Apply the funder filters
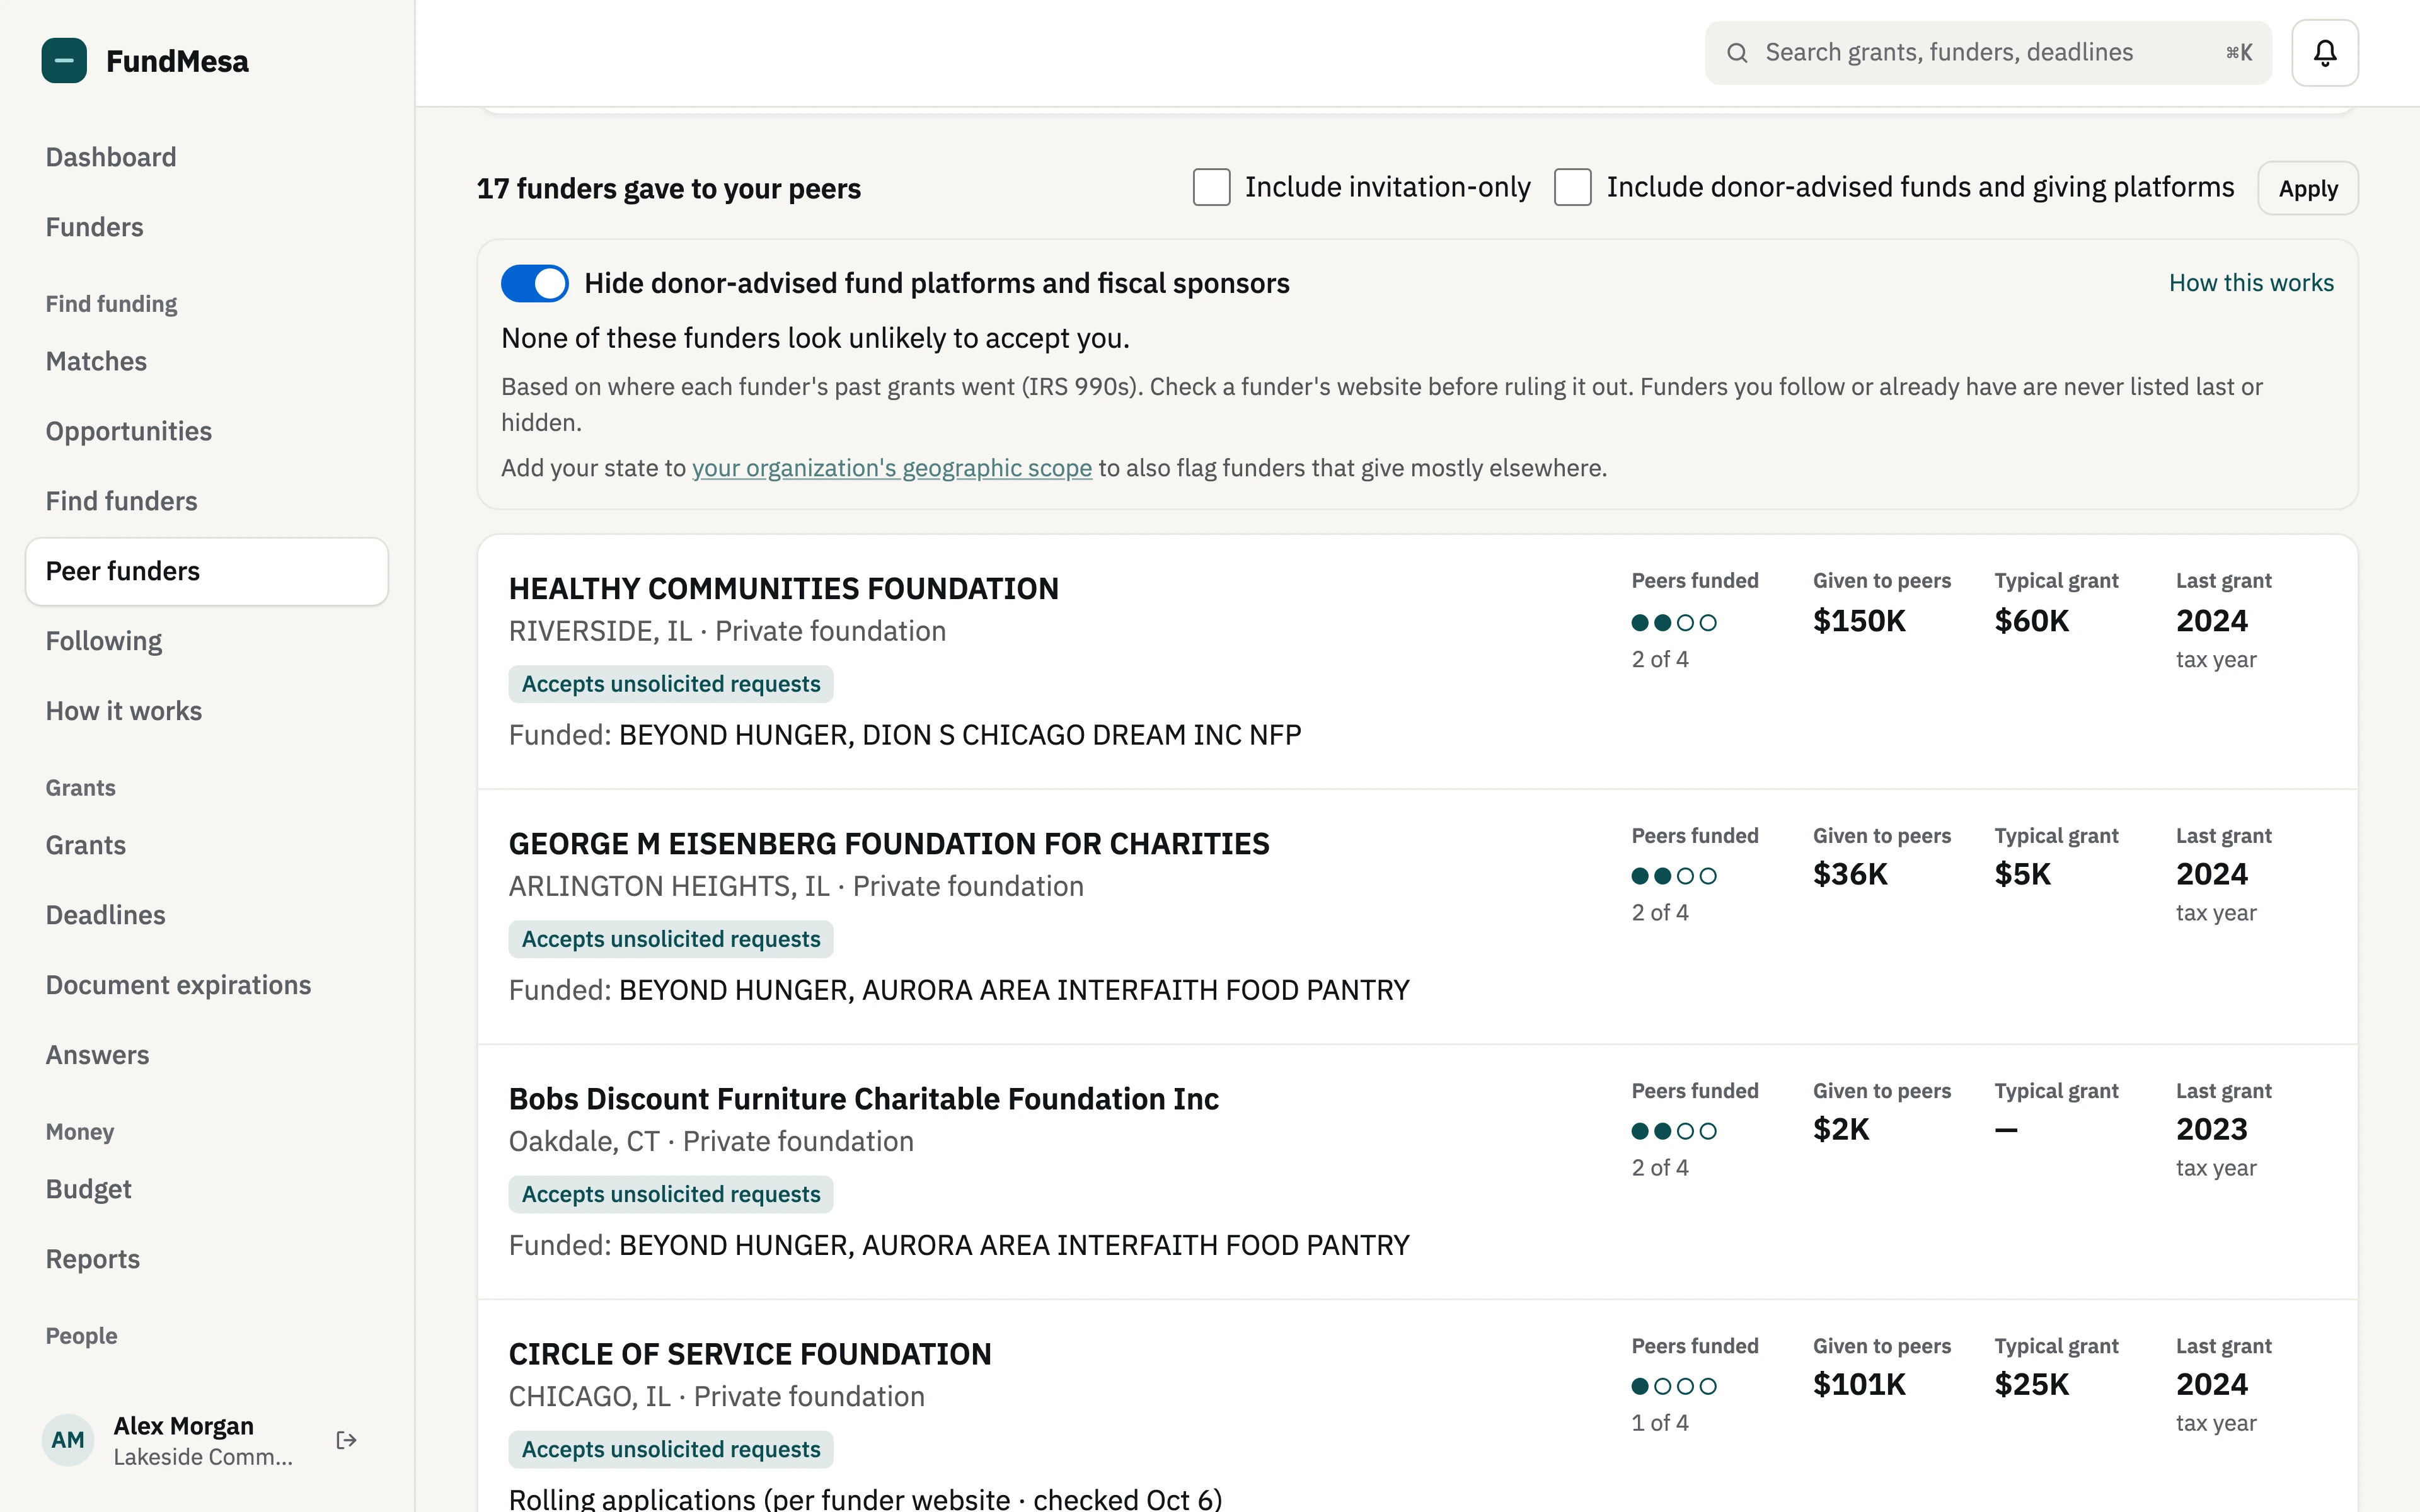The image size is (2420, 1512). 2308,188
